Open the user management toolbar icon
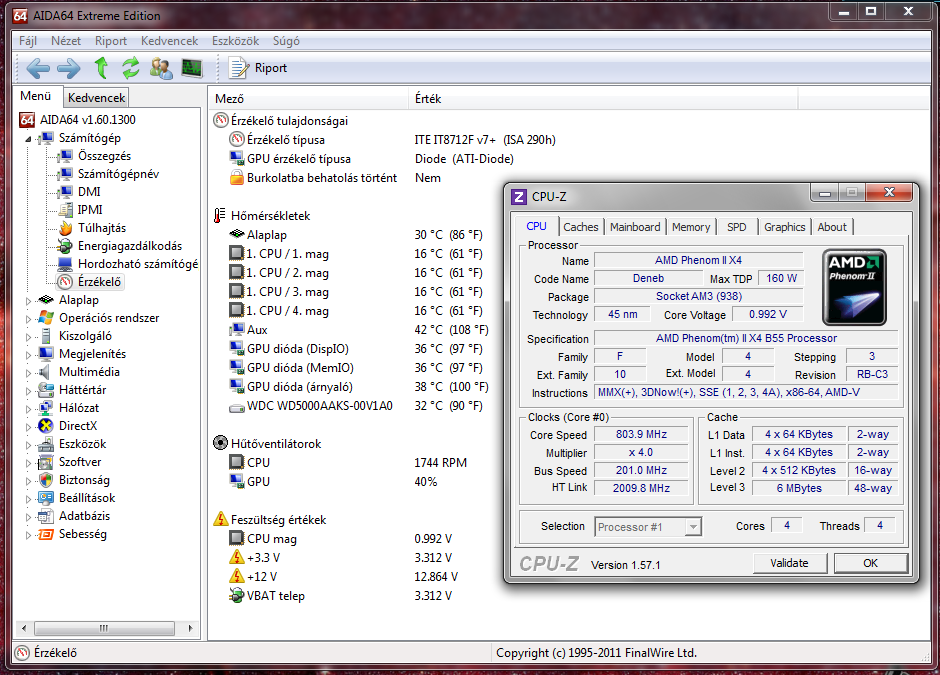Screen dimensions: 940x675 pos(161,68)
